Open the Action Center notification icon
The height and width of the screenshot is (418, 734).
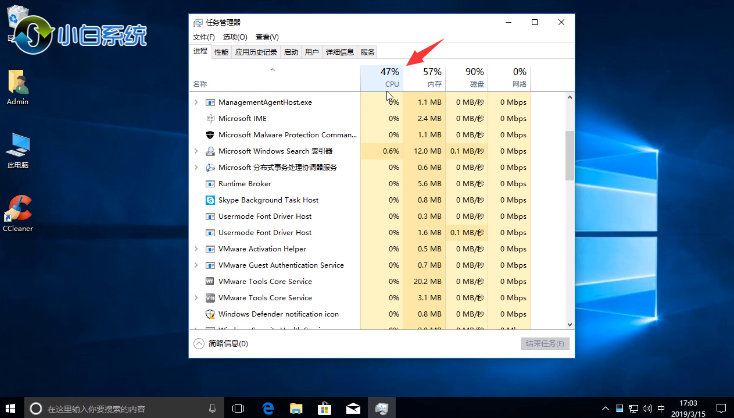[721, 408]
